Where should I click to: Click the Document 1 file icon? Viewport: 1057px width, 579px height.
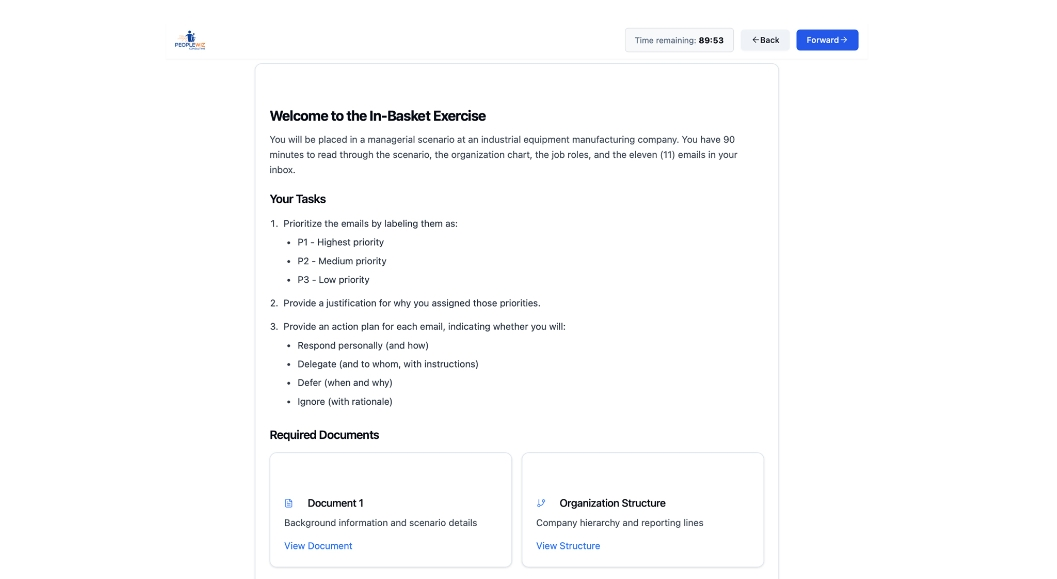click(289, 503)
